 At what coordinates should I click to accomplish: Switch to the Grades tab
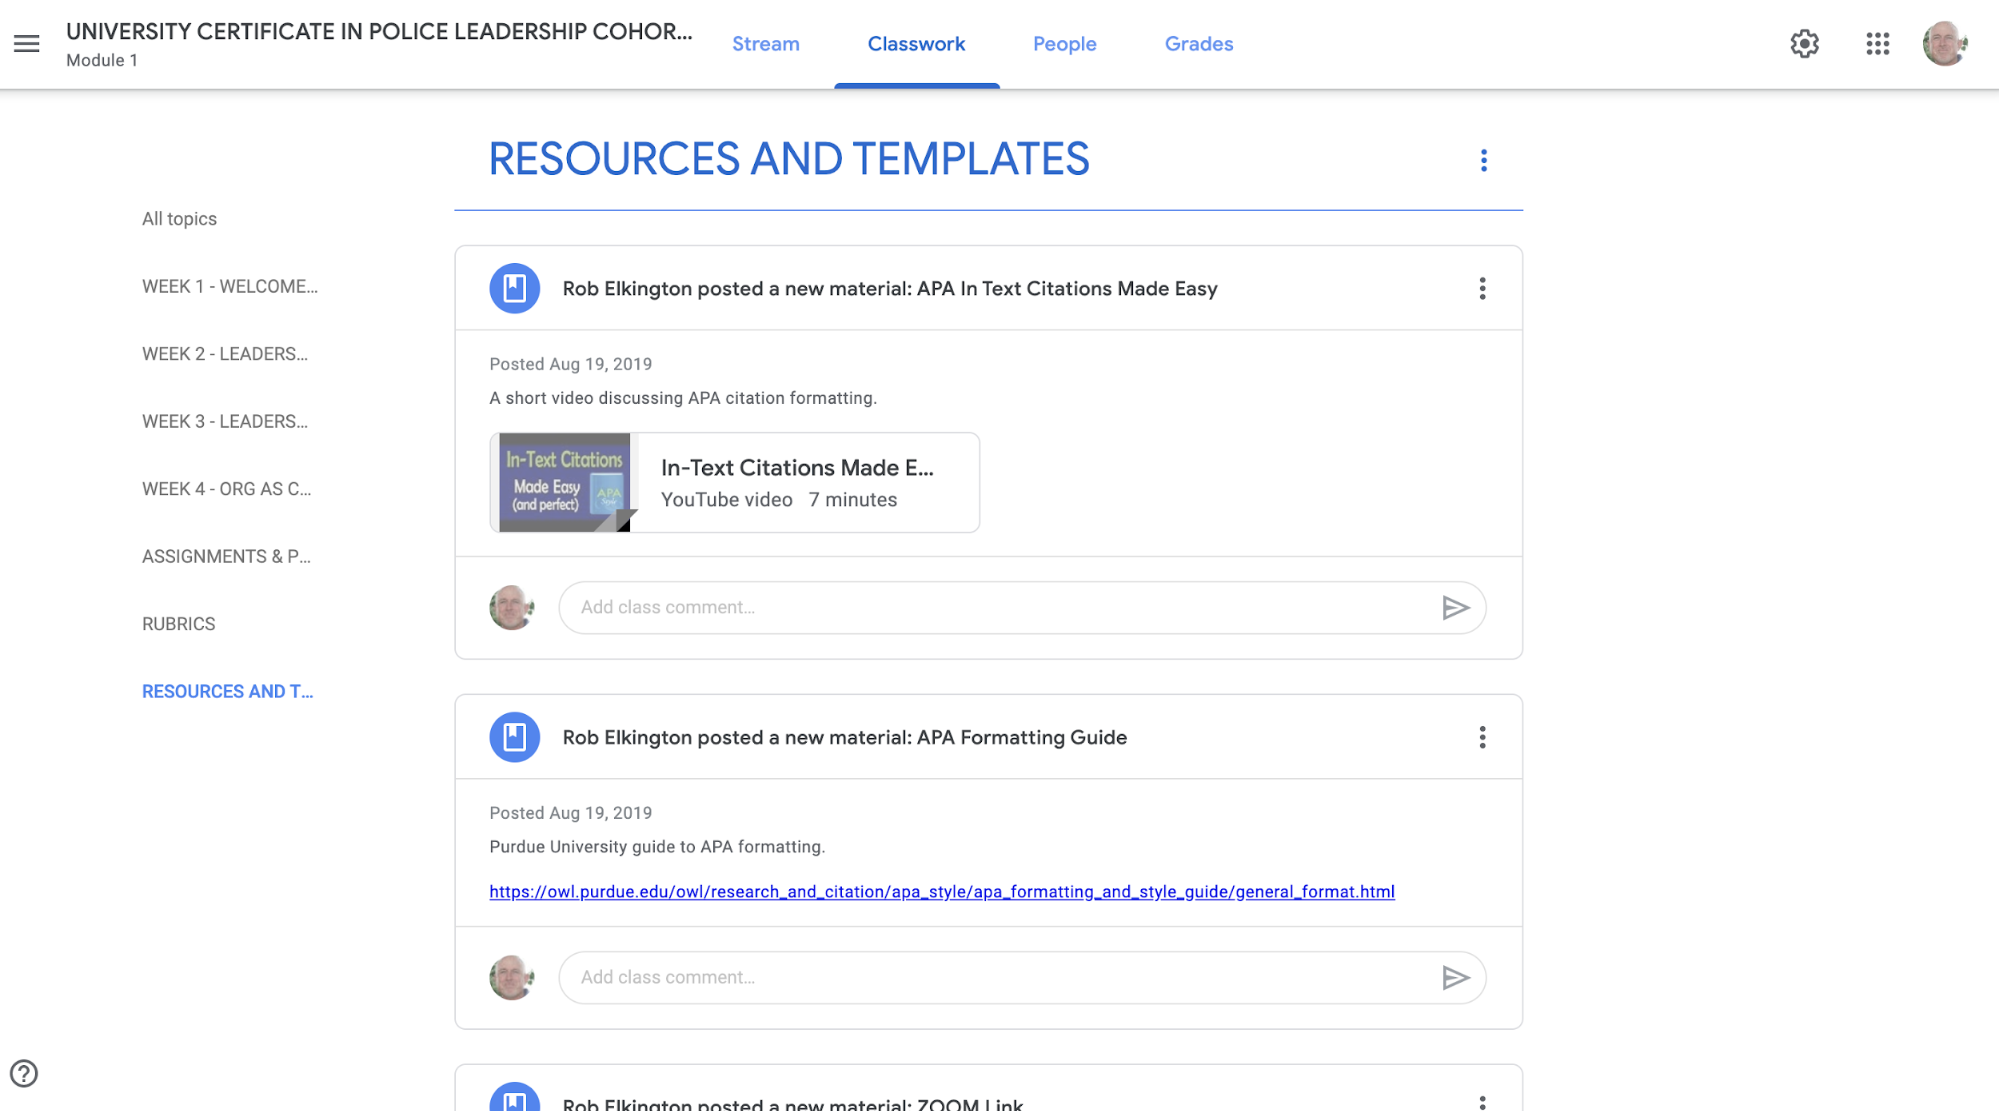click(x=1198, y=44)
